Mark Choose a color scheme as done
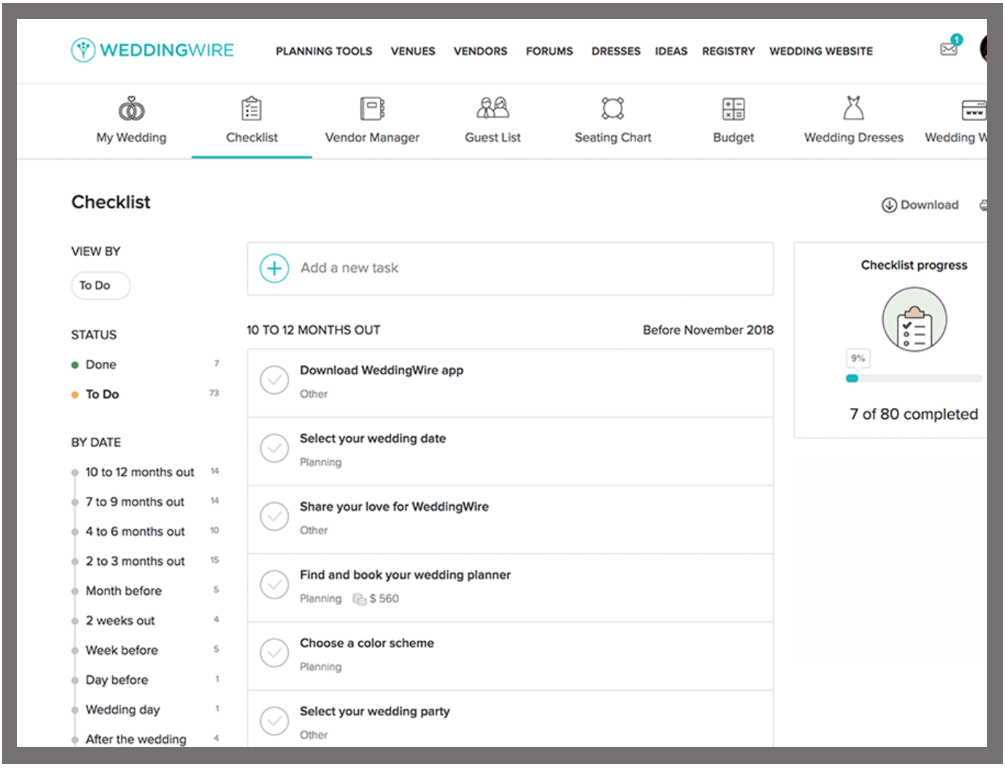Screen dimensions: 1005x768 pyautogui.click(x=274, y=653)
